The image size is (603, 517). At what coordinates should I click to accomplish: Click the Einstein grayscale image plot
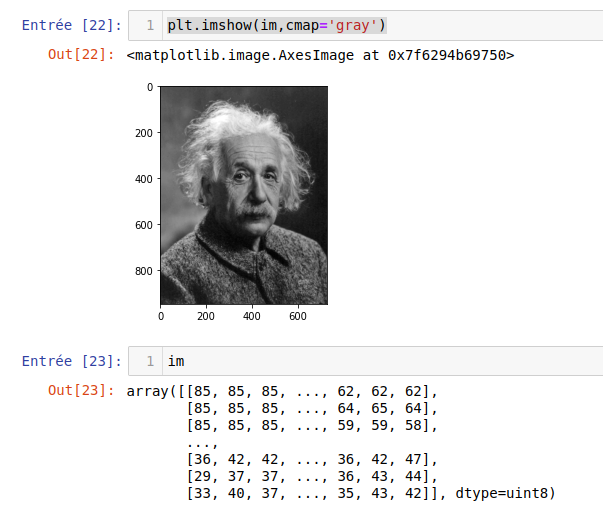click(x=244, y=195)
